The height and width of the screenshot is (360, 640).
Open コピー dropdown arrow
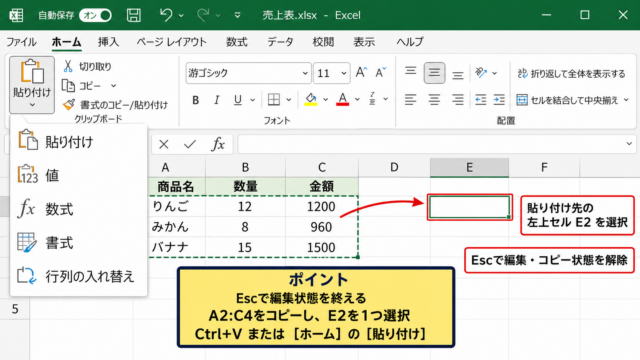113,86
